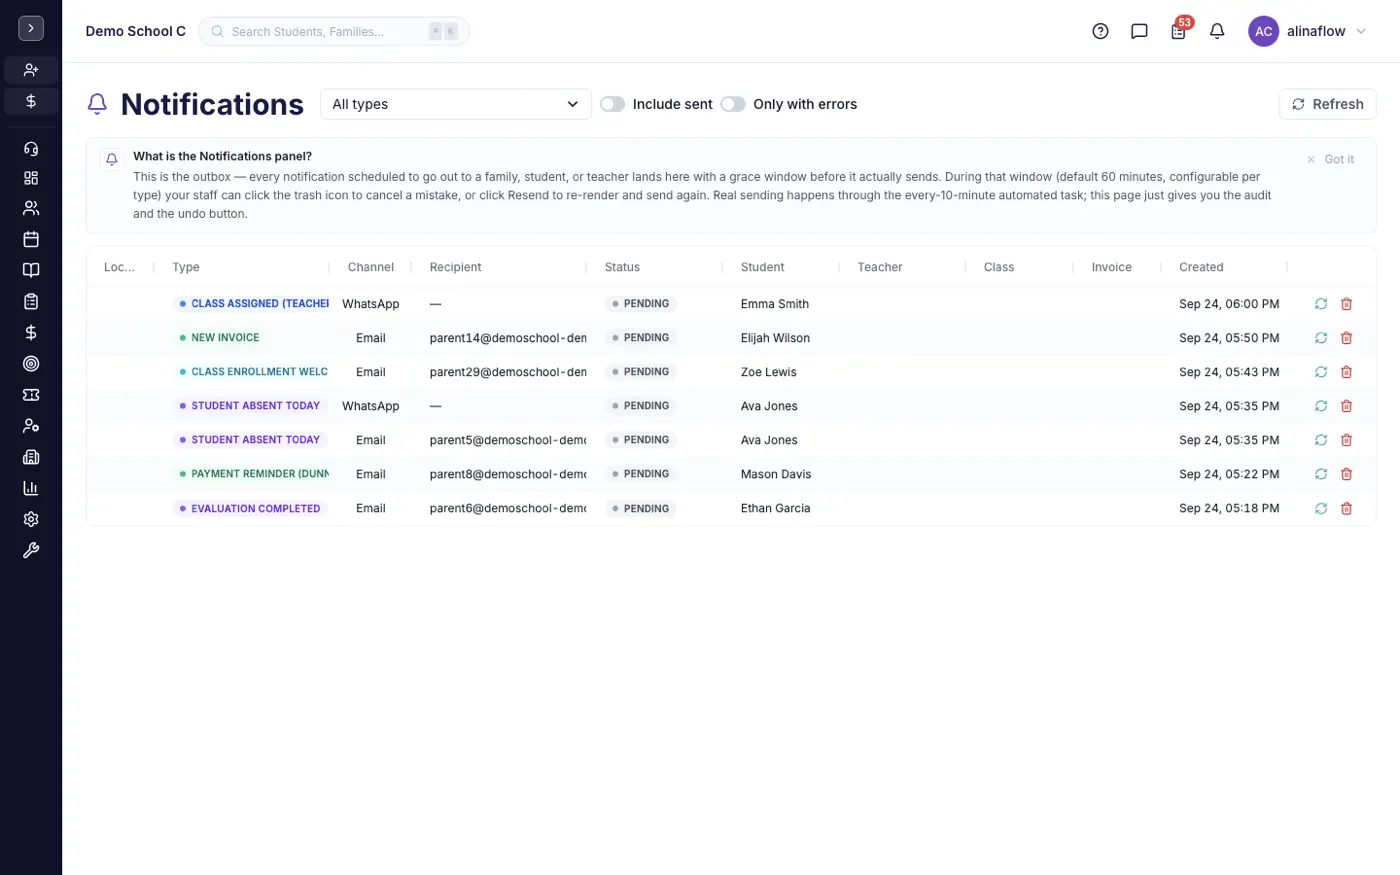1400x875 pixels.
Task: Open the alinaflow user menu
Action: coord(1308,31)
